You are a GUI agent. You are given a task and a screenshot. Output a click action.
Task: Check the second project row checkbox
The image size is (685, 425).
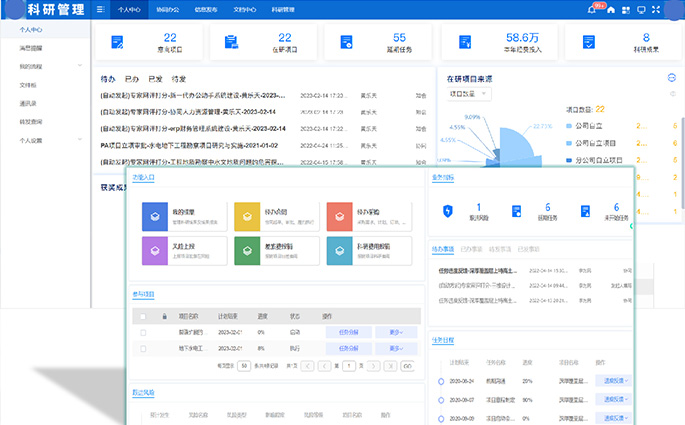click(x=143, y=348)
